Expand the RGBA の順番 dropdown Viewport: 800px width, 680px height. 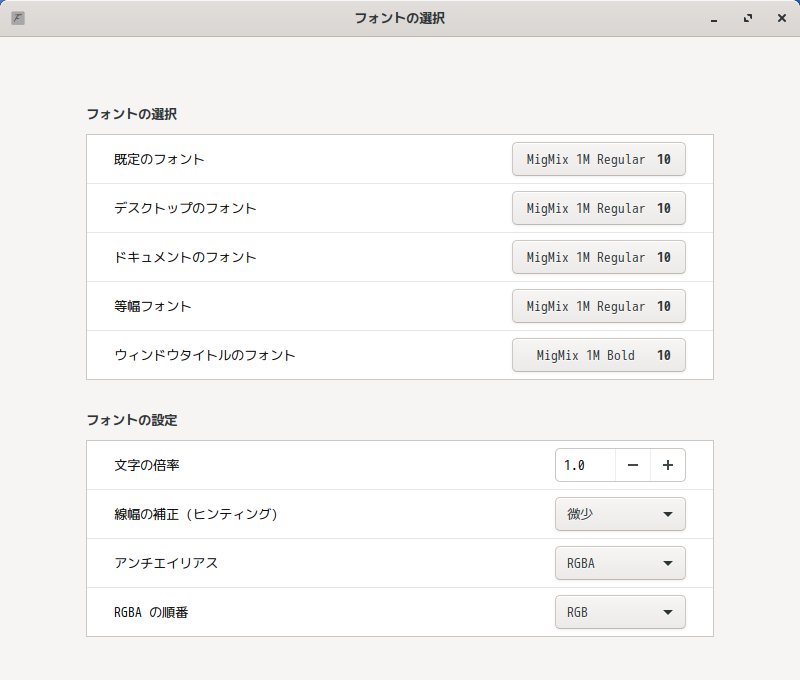click(x=620, y=612)
